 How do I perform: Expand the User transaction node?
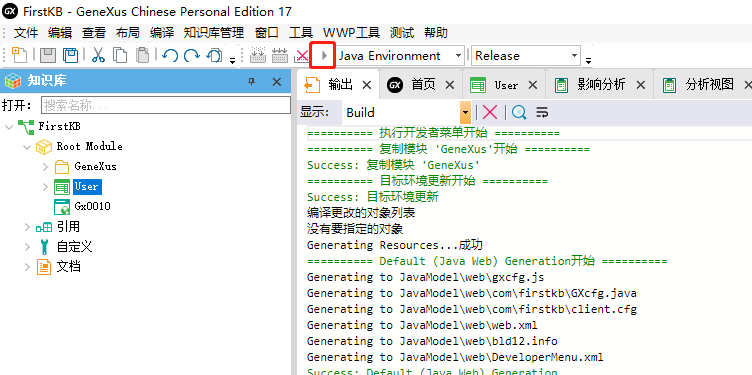click(x=45, y=187)
